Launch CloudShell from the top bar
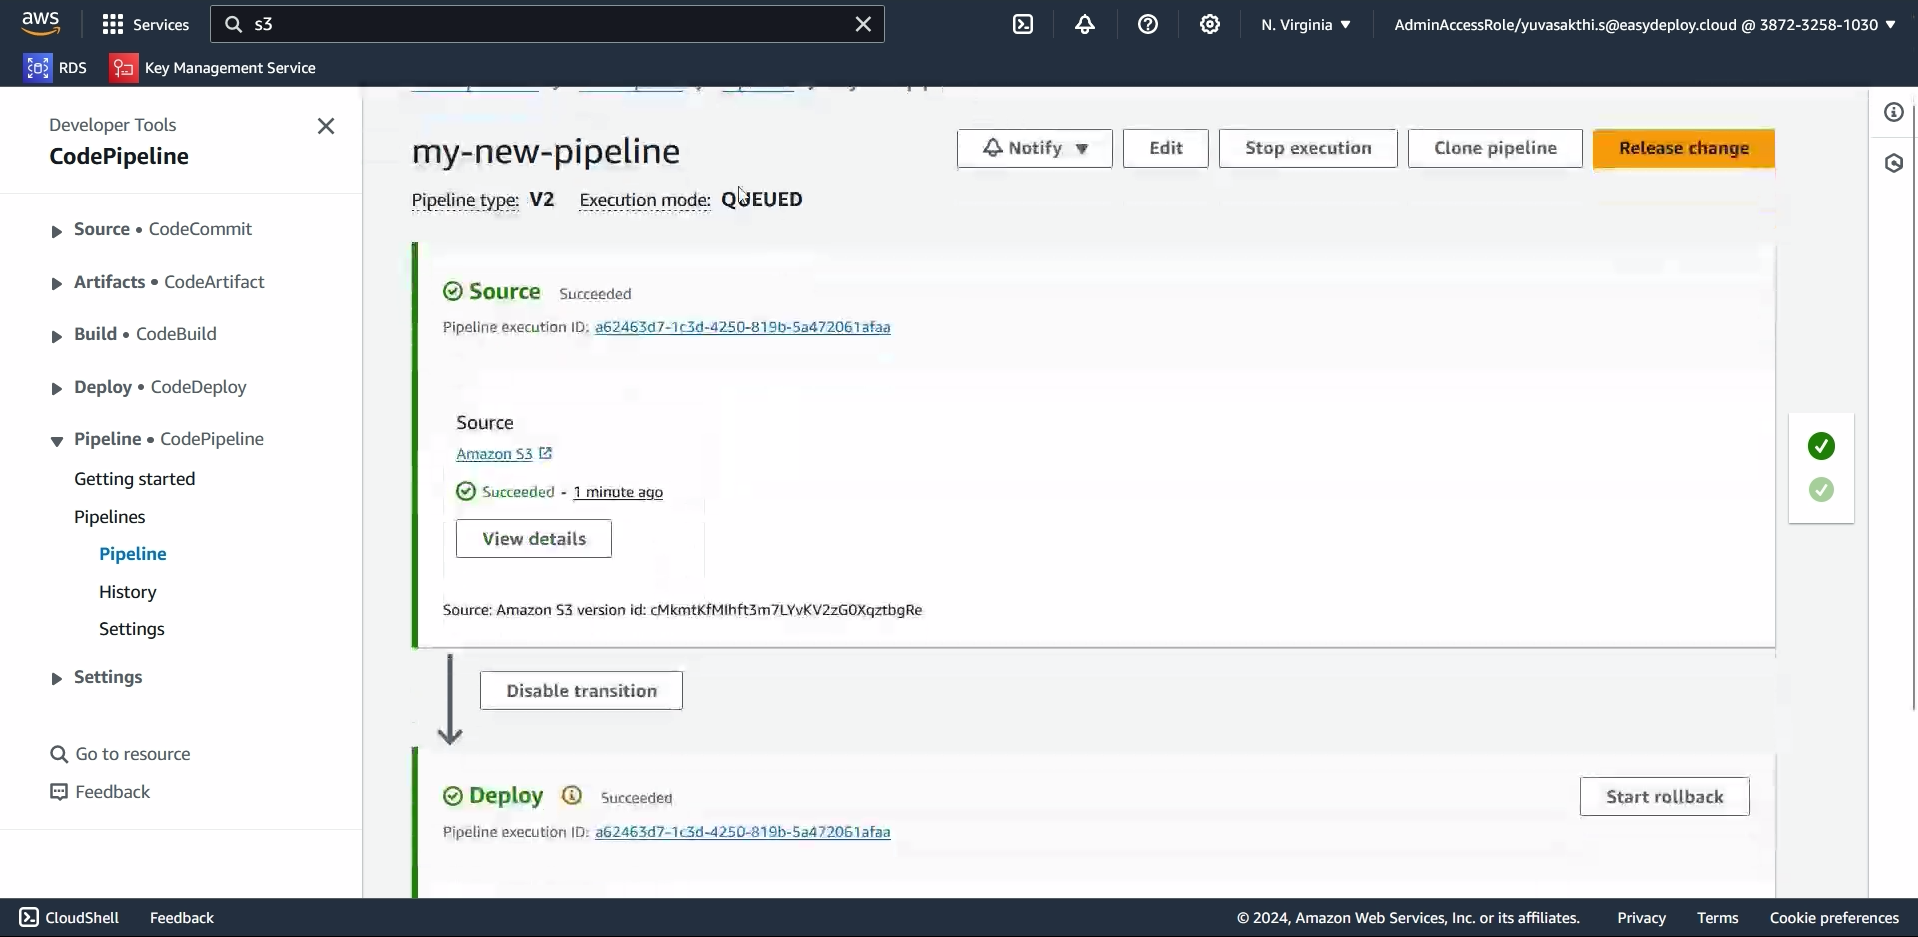 click(1023, 24)
